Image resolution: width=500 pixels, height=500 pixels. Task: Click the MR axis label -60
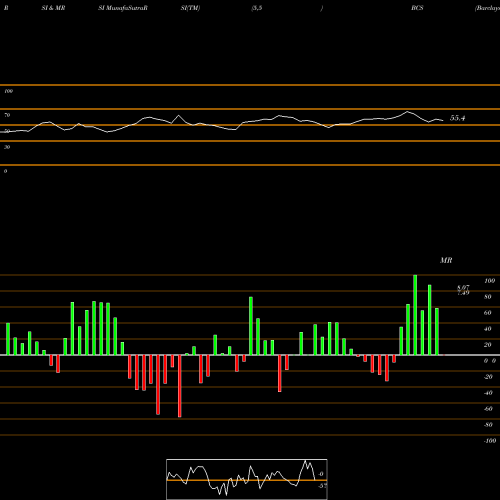tap(488, 409)
